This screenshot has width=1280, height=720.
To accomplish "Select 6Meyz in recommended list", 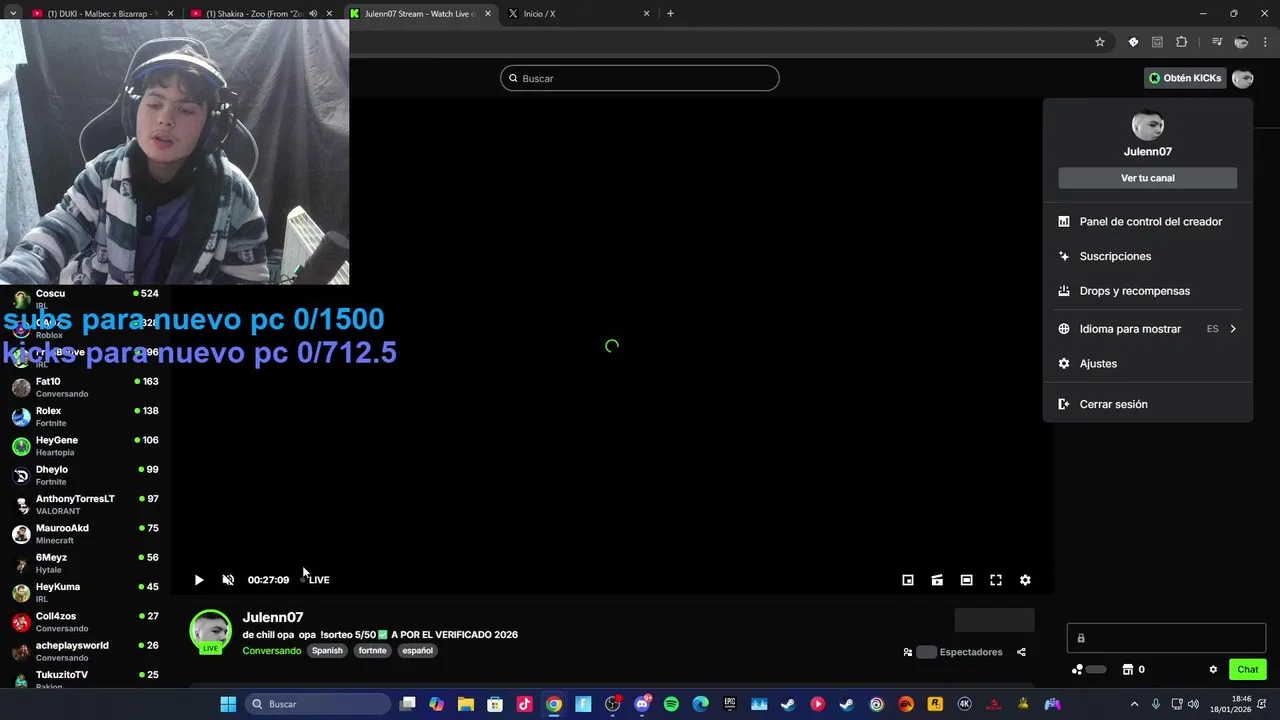I will (85, 563).
